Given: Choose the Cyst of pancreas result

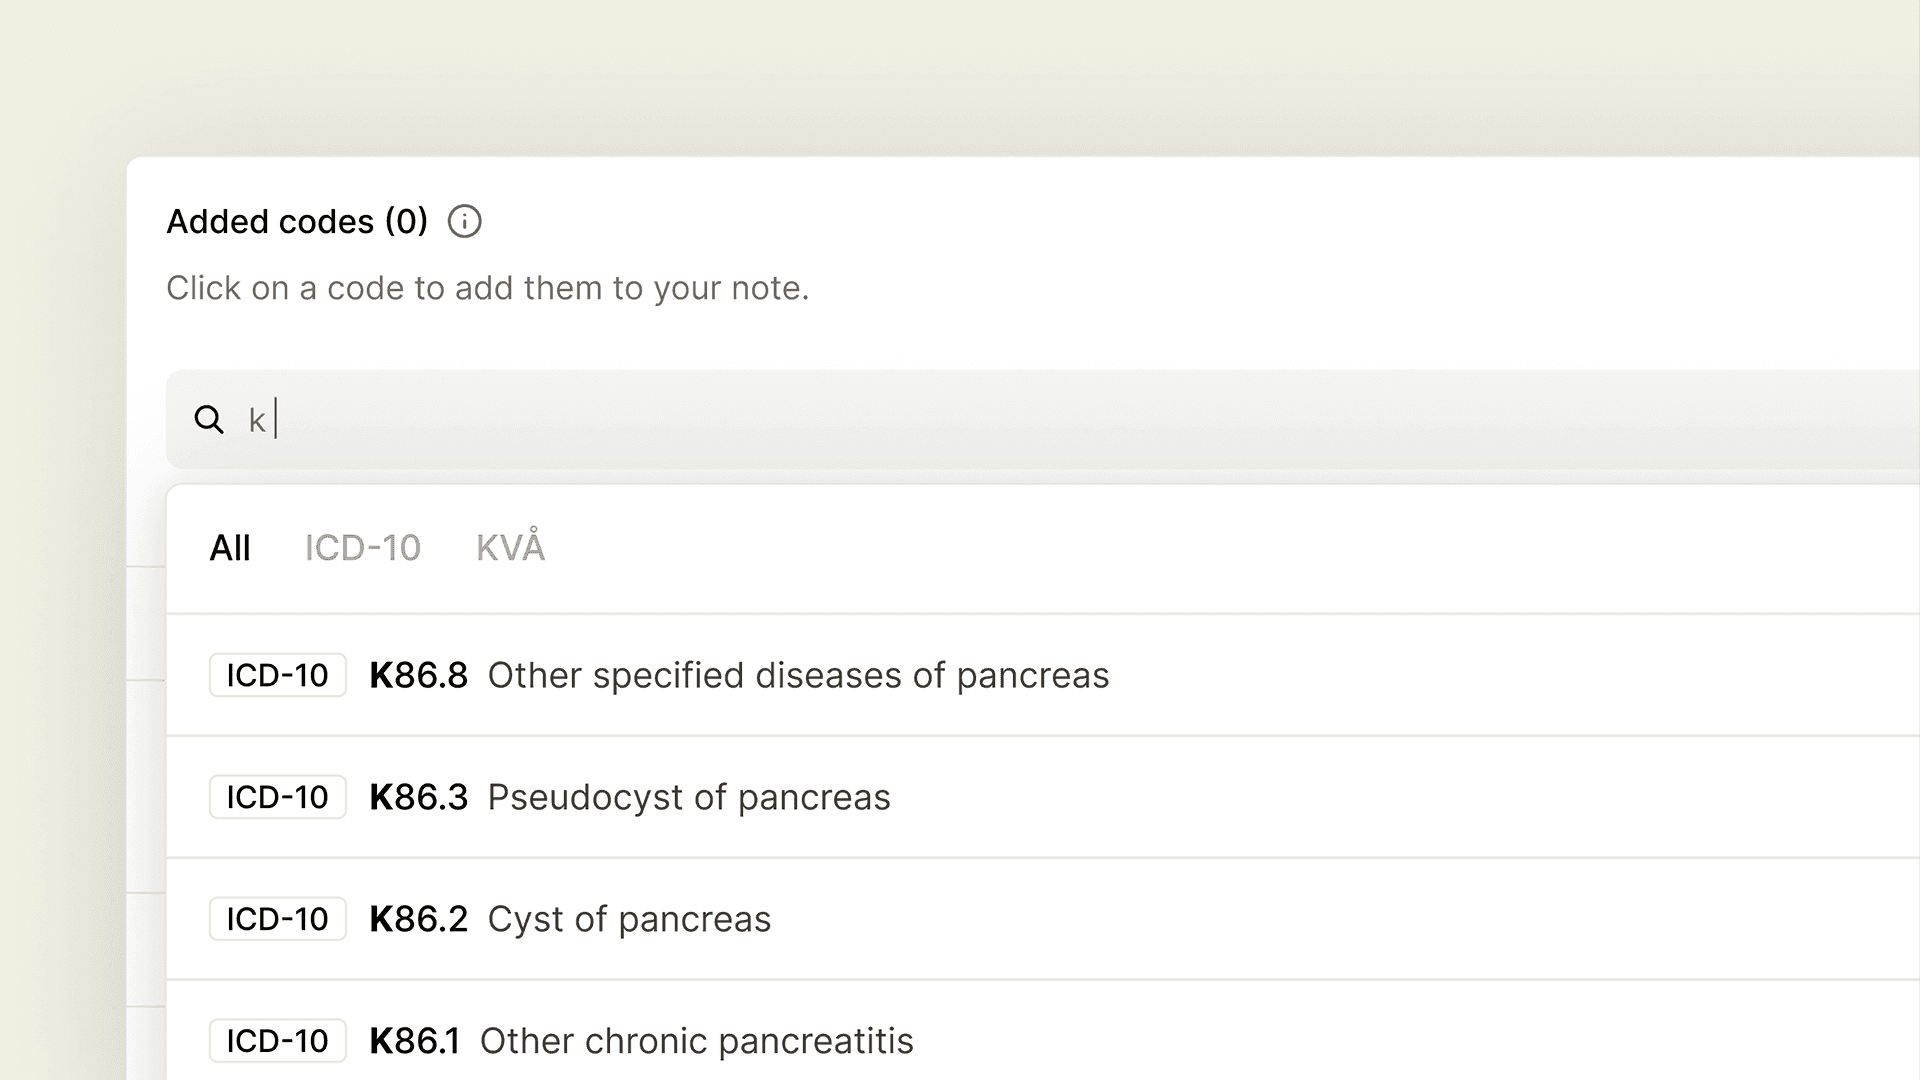Looking at the screenshot, I should [629, 920].
